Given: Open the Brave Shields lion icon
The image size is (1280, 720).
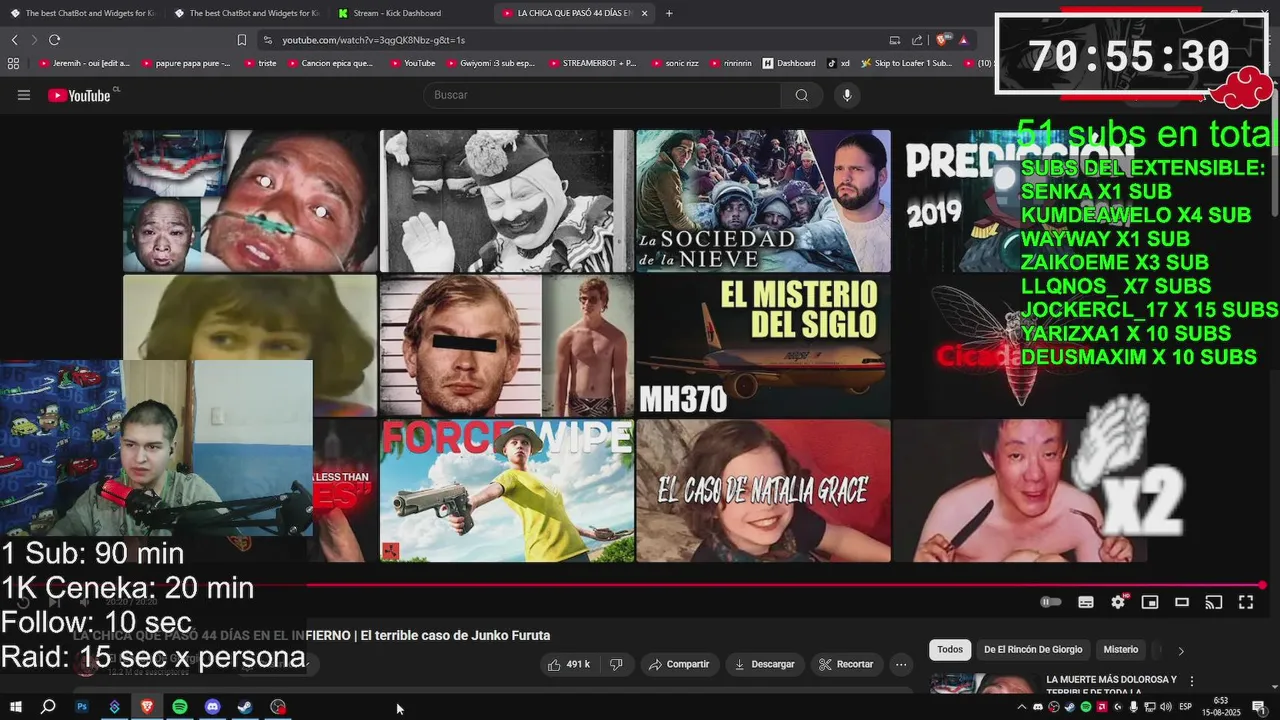Looking at the screenshot, I should (x=941, y=40).
